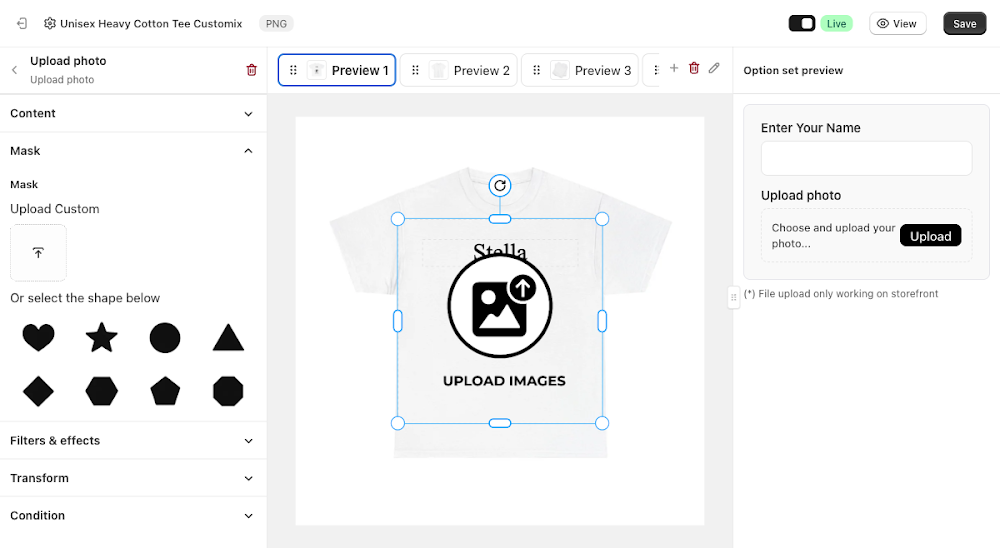Click 'Choose and upload your photo...' text
The width and height of the screenshot is (1000, 548).
833,235
